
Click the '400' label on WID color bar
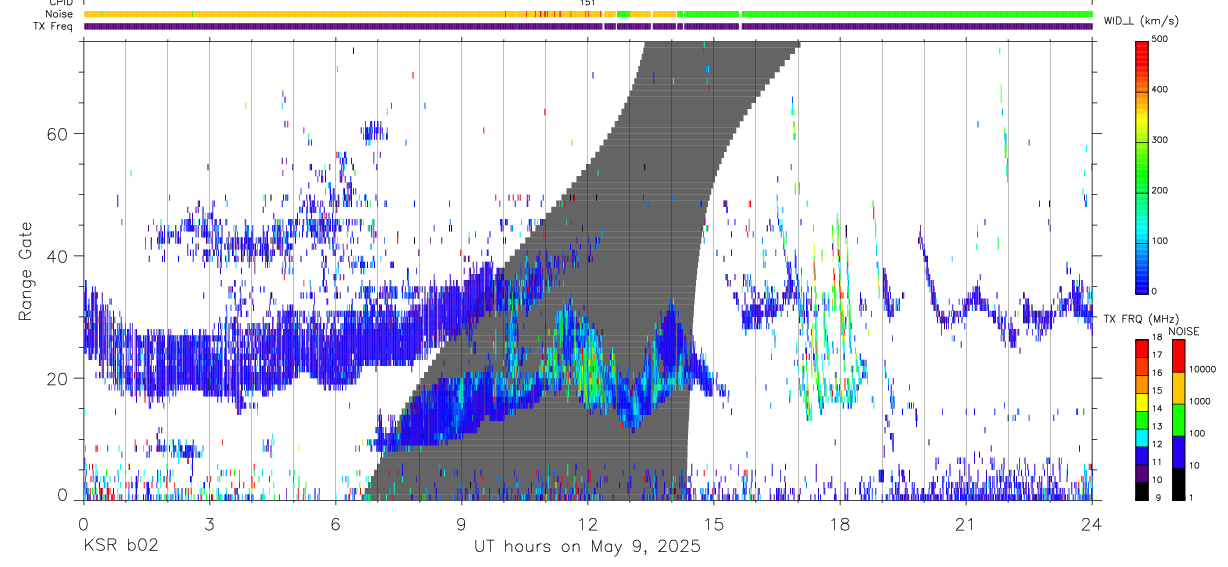click(x=1160, y=90)
